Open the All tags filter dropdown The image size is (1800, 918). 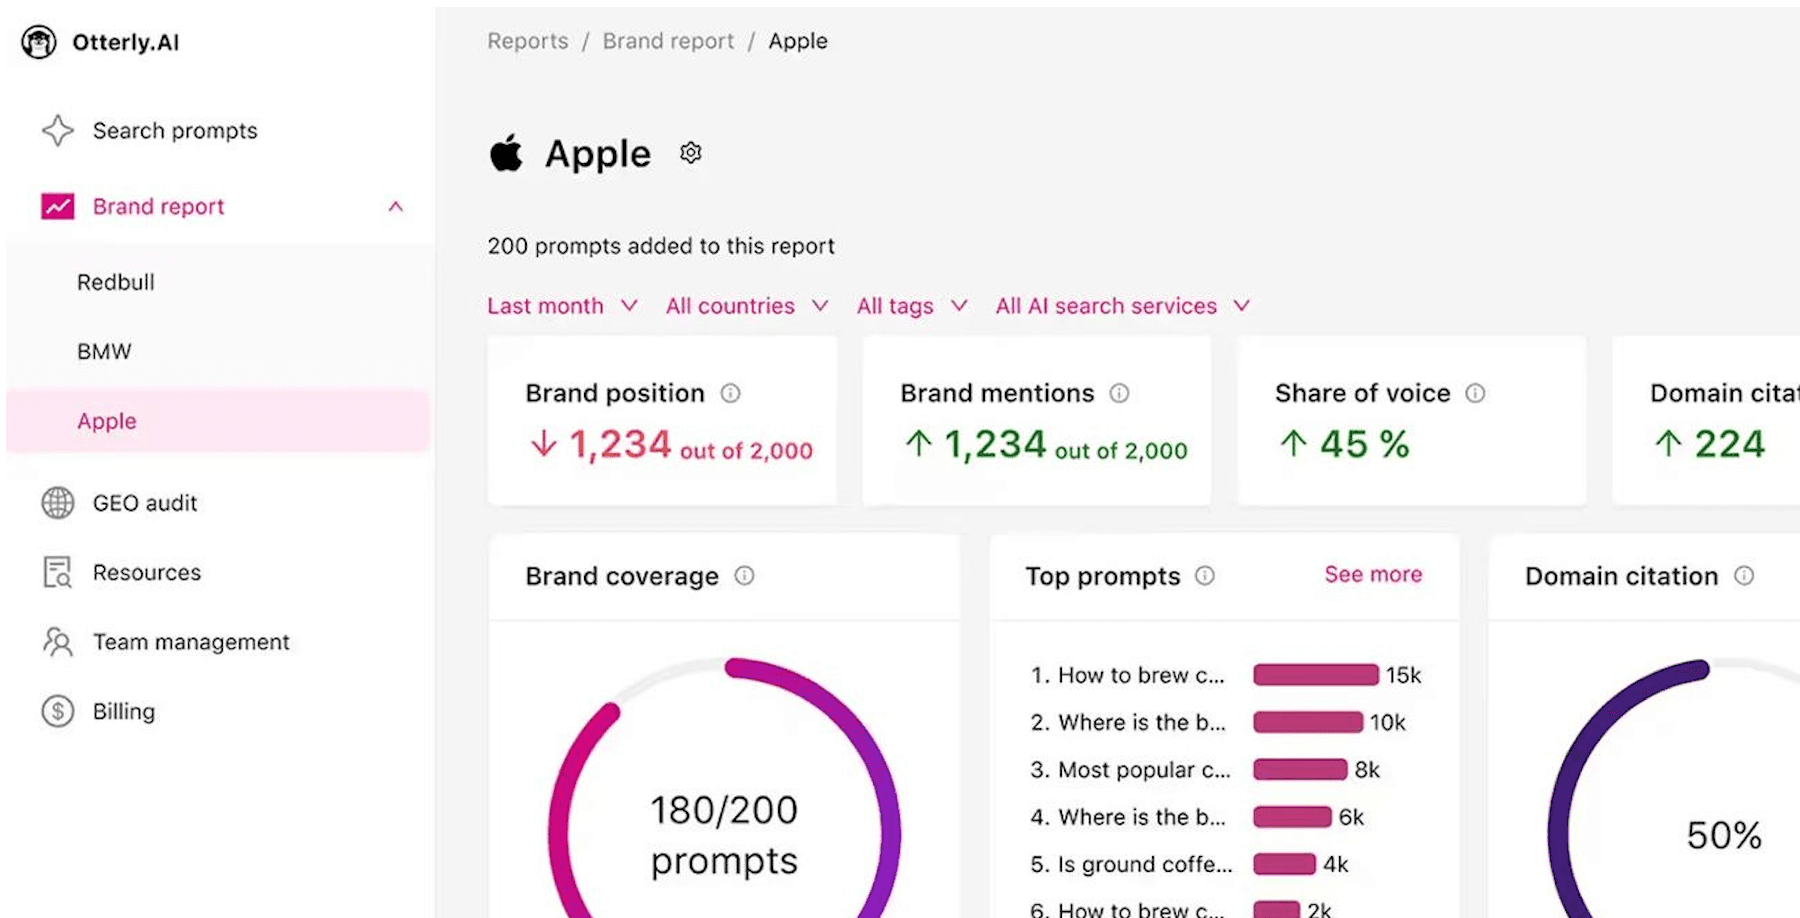[912, 306]
